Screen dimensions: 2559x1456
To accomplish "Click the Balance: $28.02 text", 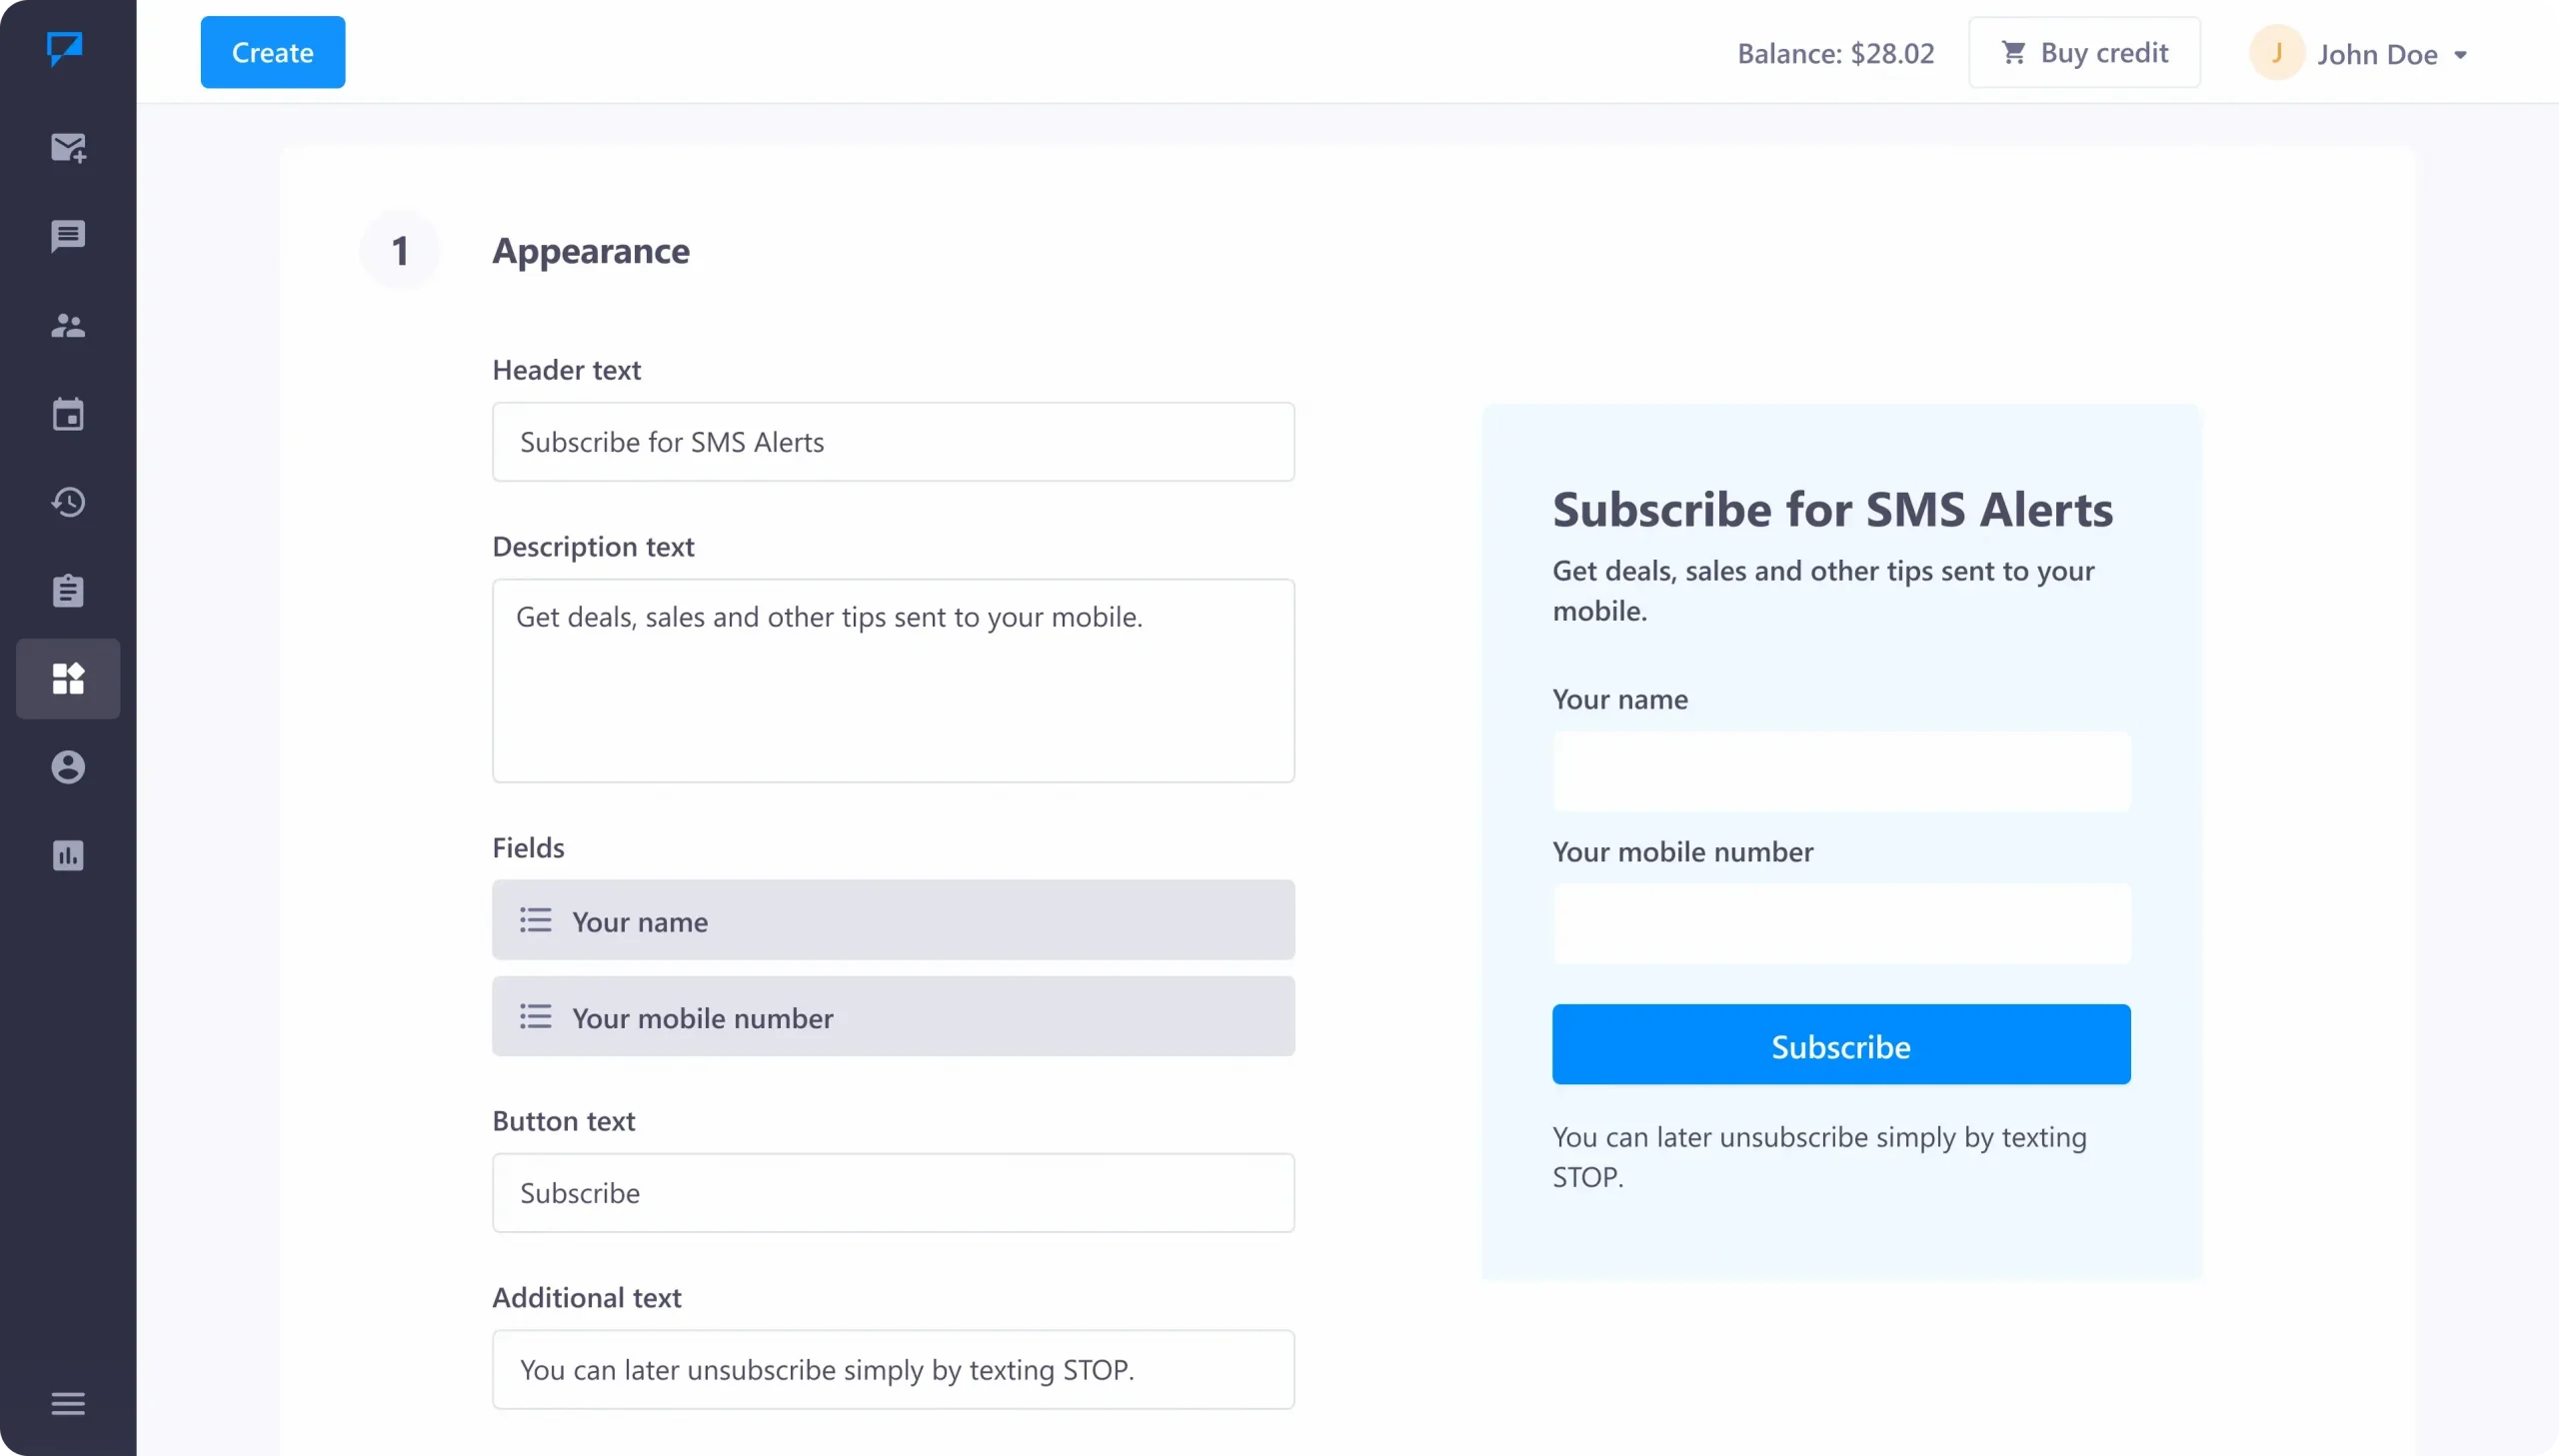I will click(x=1835, y=53).
